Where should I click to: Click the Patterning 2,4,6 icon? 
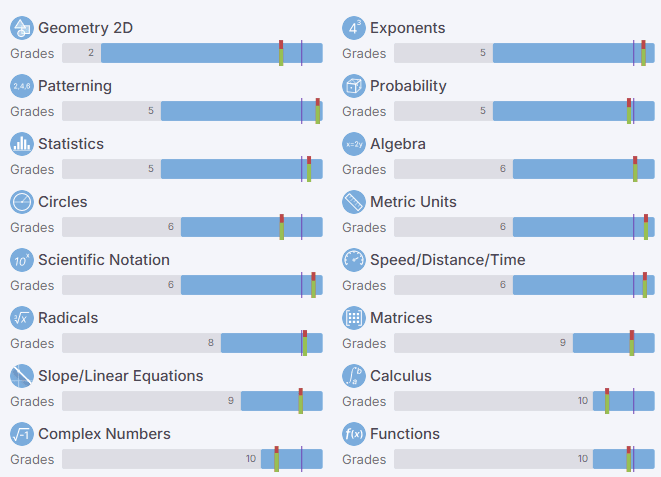(22, 86)
